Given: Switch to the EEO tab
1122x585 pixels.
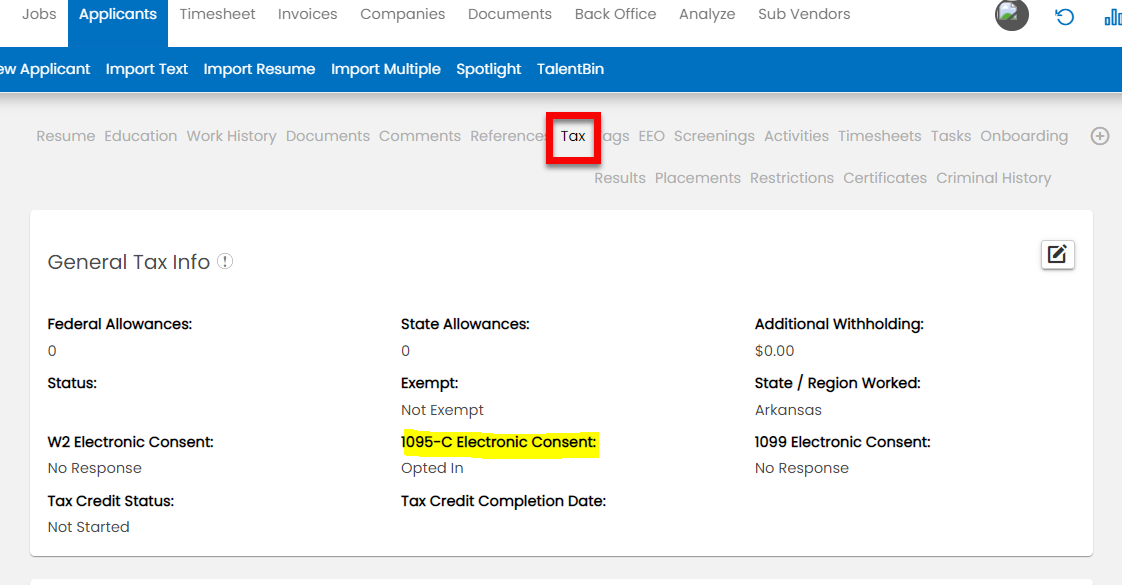Looking at the screenshot, I should click(651, 136).
